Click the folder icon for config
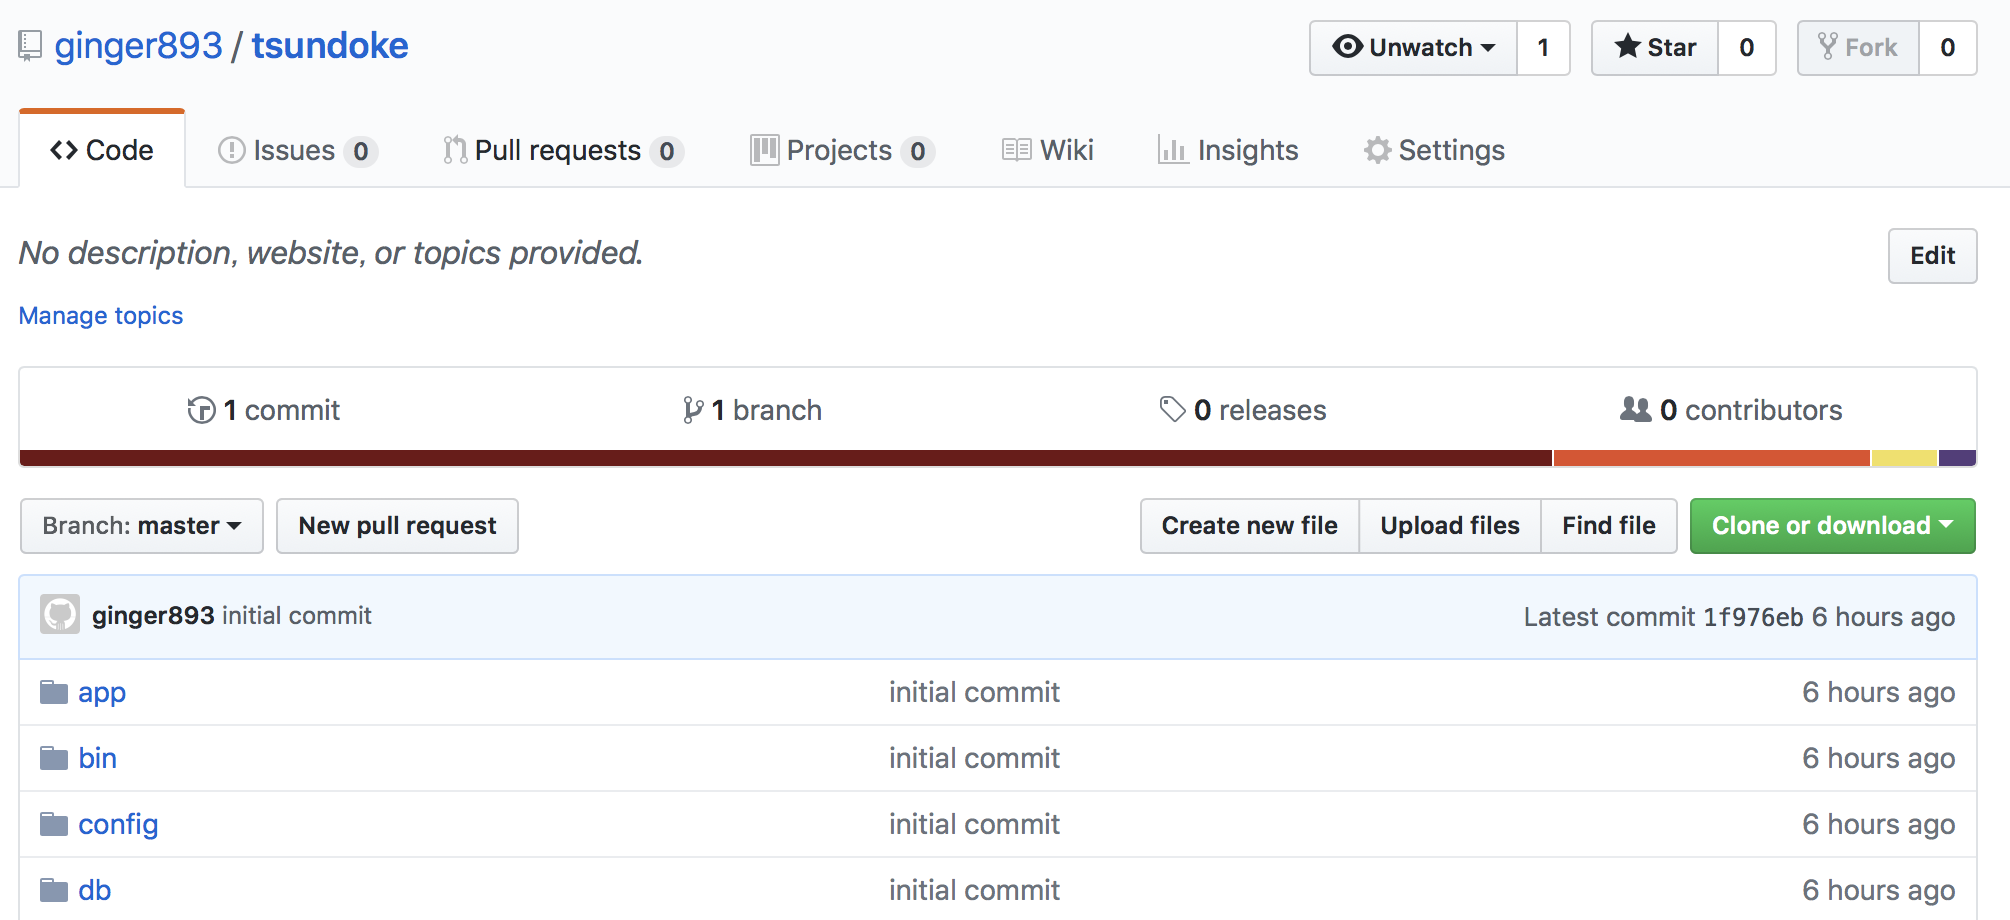Viewport: 2010px width, 920px height. (54, 824)
